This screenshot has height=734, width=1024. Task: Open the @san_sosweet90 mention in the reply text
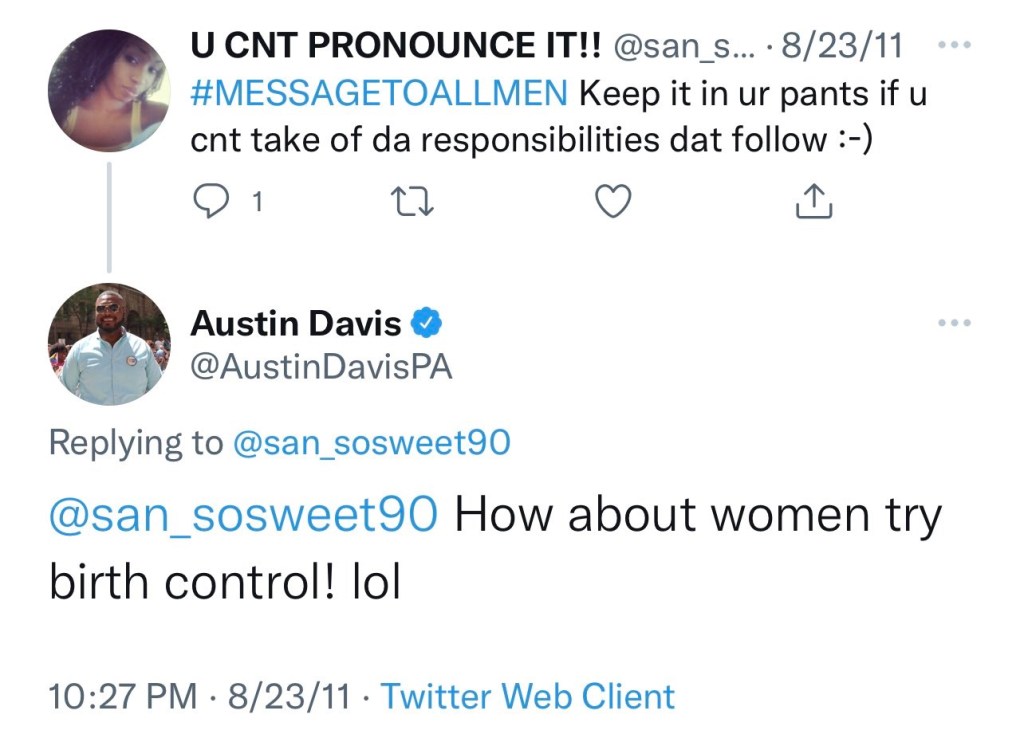[243, 516]
